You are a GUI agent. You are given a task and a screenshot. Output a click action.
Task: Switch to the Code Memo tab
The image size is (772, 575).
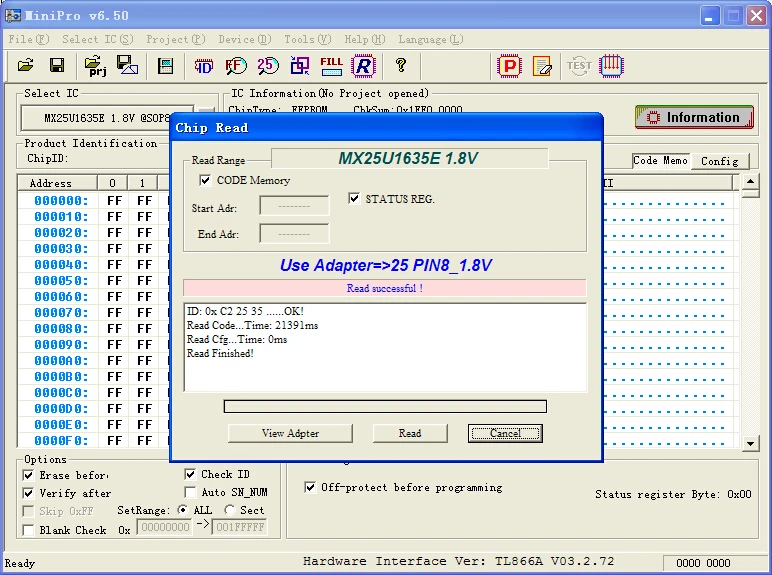click(x=660, y=160)
